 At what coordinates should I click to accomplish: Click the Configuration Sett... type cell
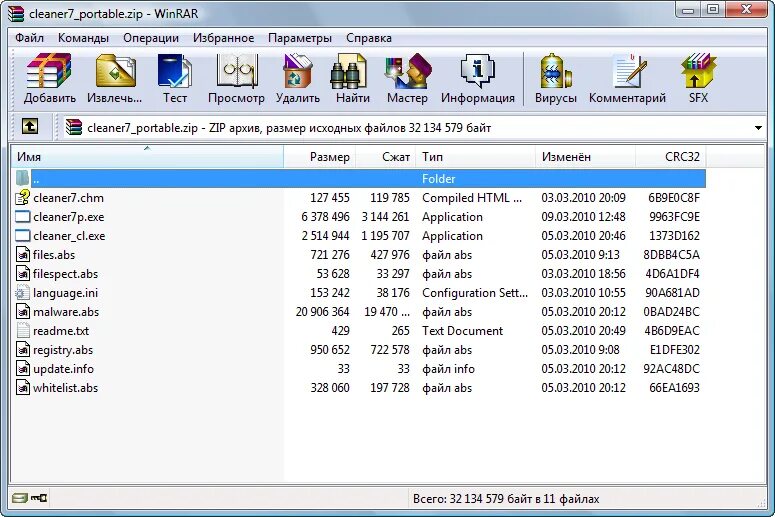[x=474, y=293]
